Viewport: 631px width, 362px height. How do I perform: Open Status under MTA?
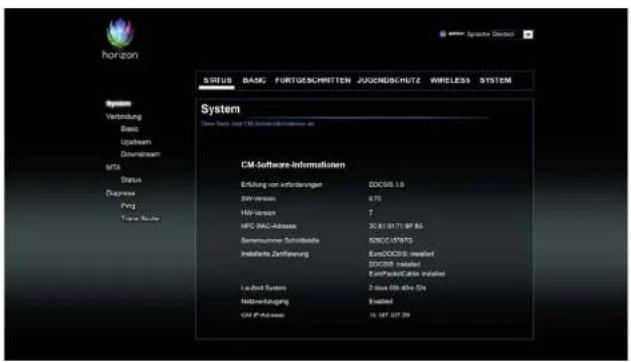131,180
